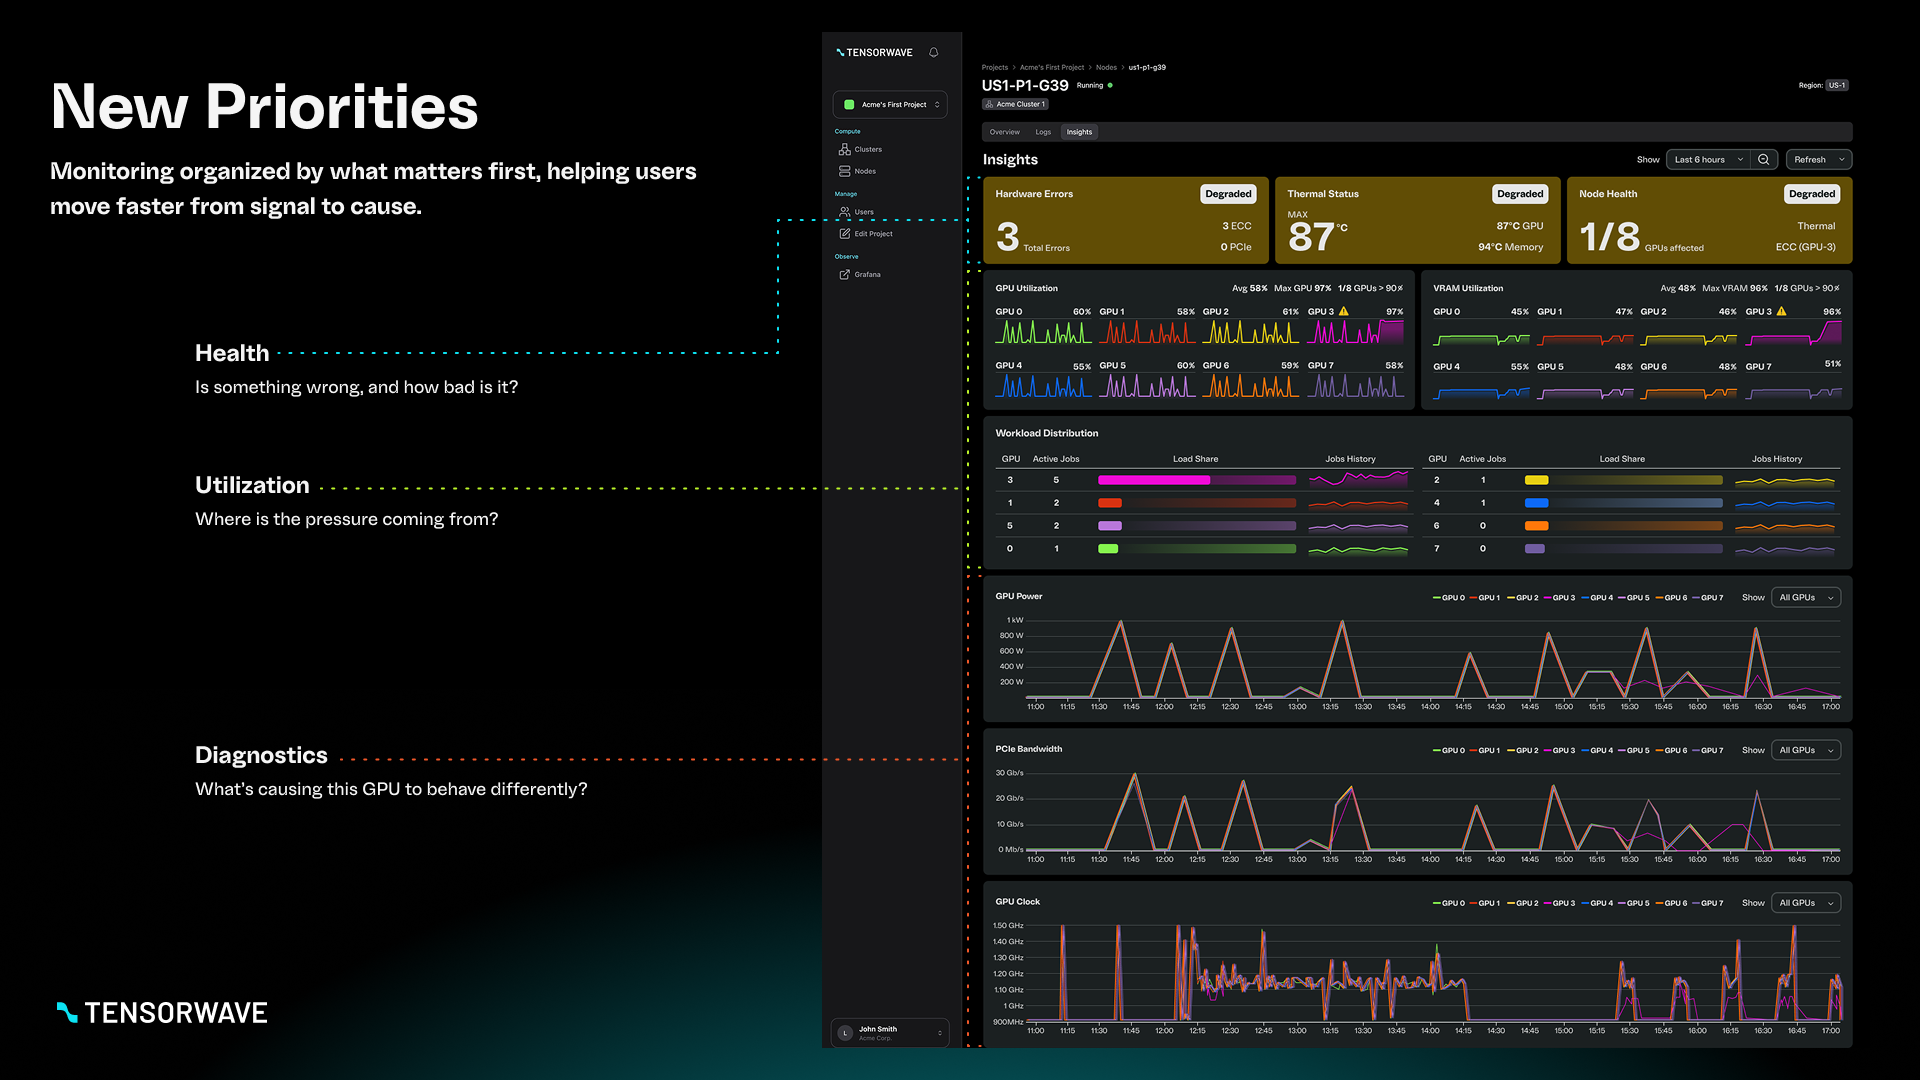Open the Users management page
Screen dimensions: 1920x1080
(857, 212)
